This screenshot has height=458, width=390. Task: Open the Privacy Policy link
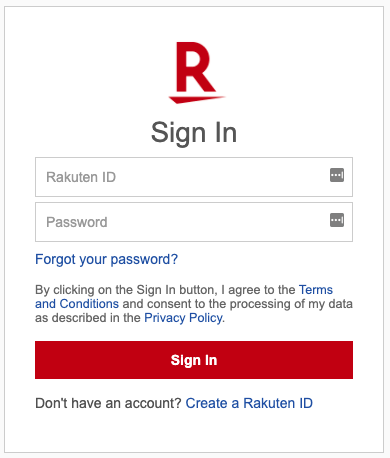[183, 318]
